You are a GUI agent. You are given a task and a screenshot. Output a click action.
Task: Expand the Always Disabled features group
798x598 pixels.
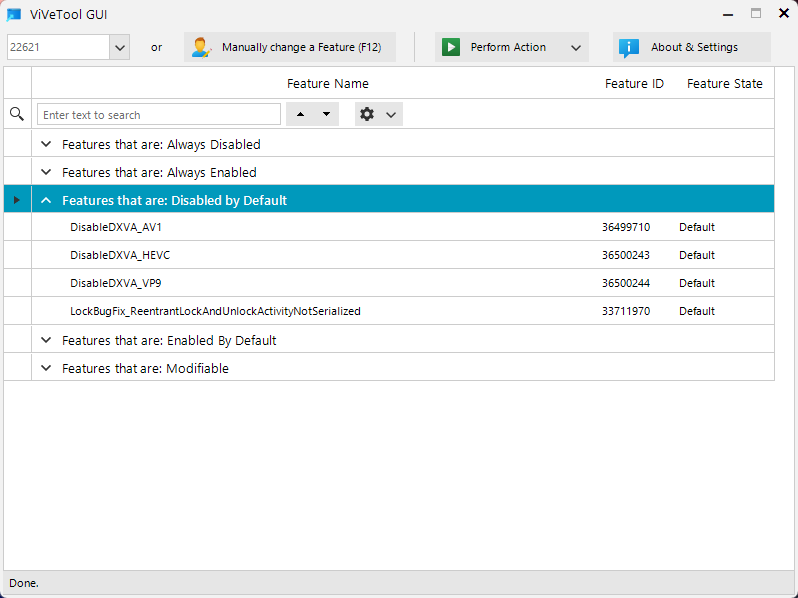click(x=46, y=144)
